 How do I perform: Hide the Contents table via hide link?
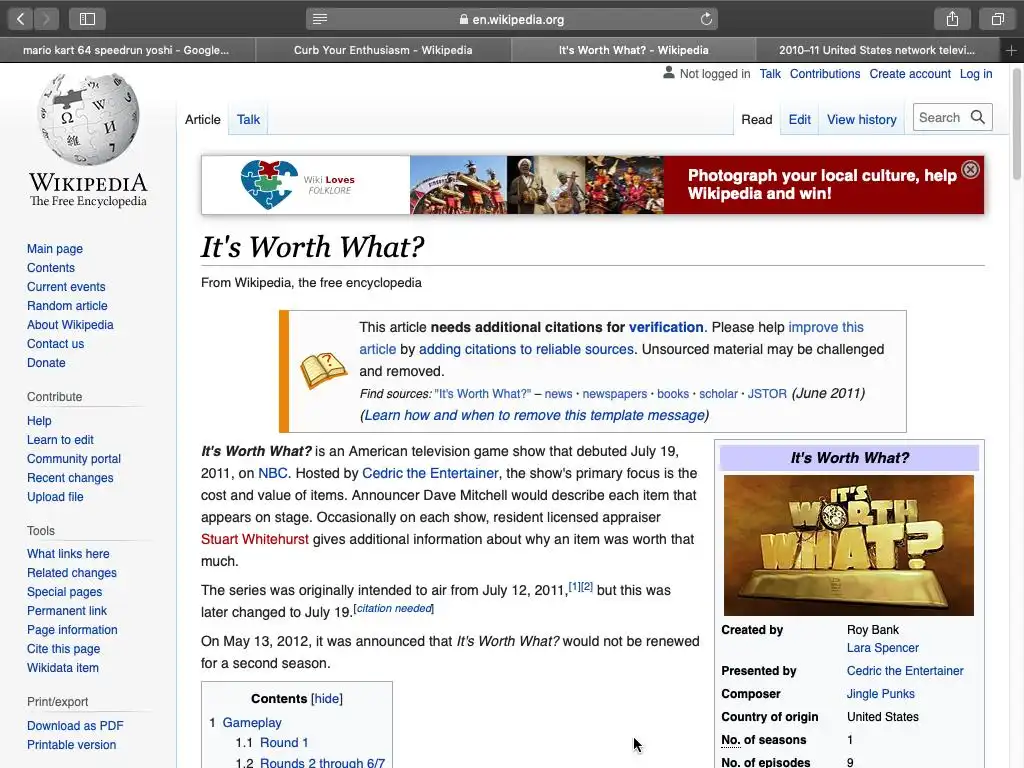(x=327, y=699)
